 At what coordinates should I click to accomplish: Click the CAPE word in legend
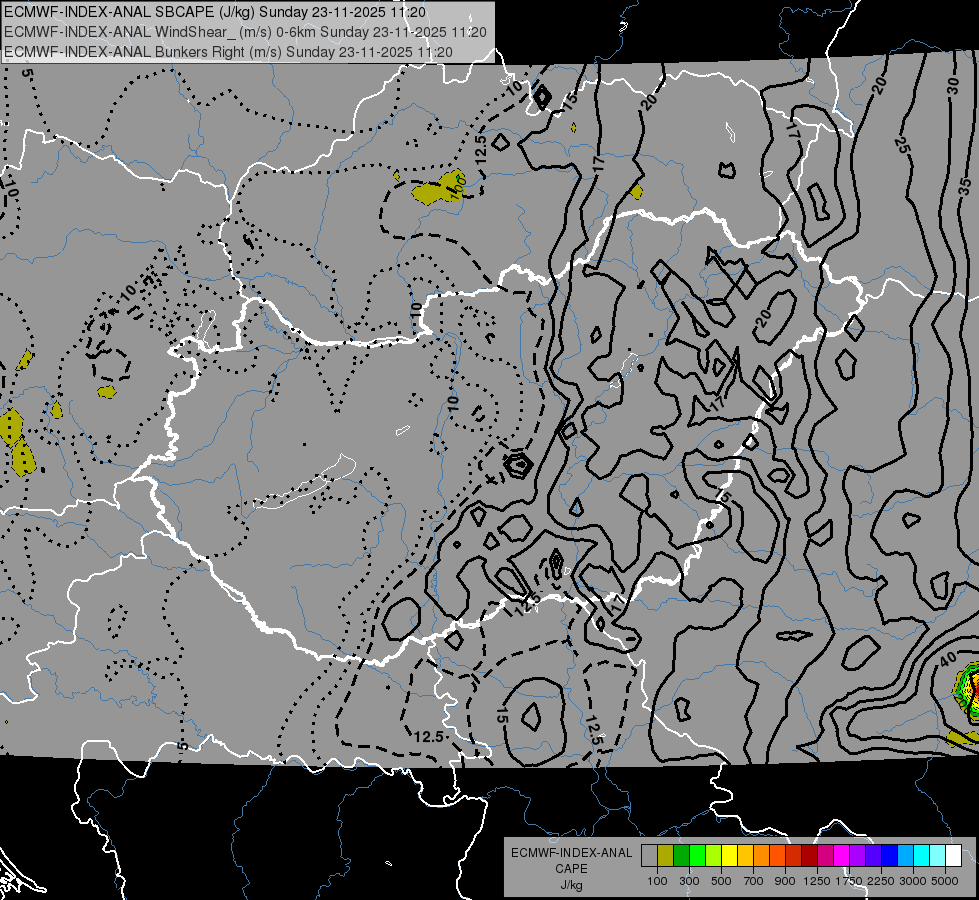tap(571, 869)
